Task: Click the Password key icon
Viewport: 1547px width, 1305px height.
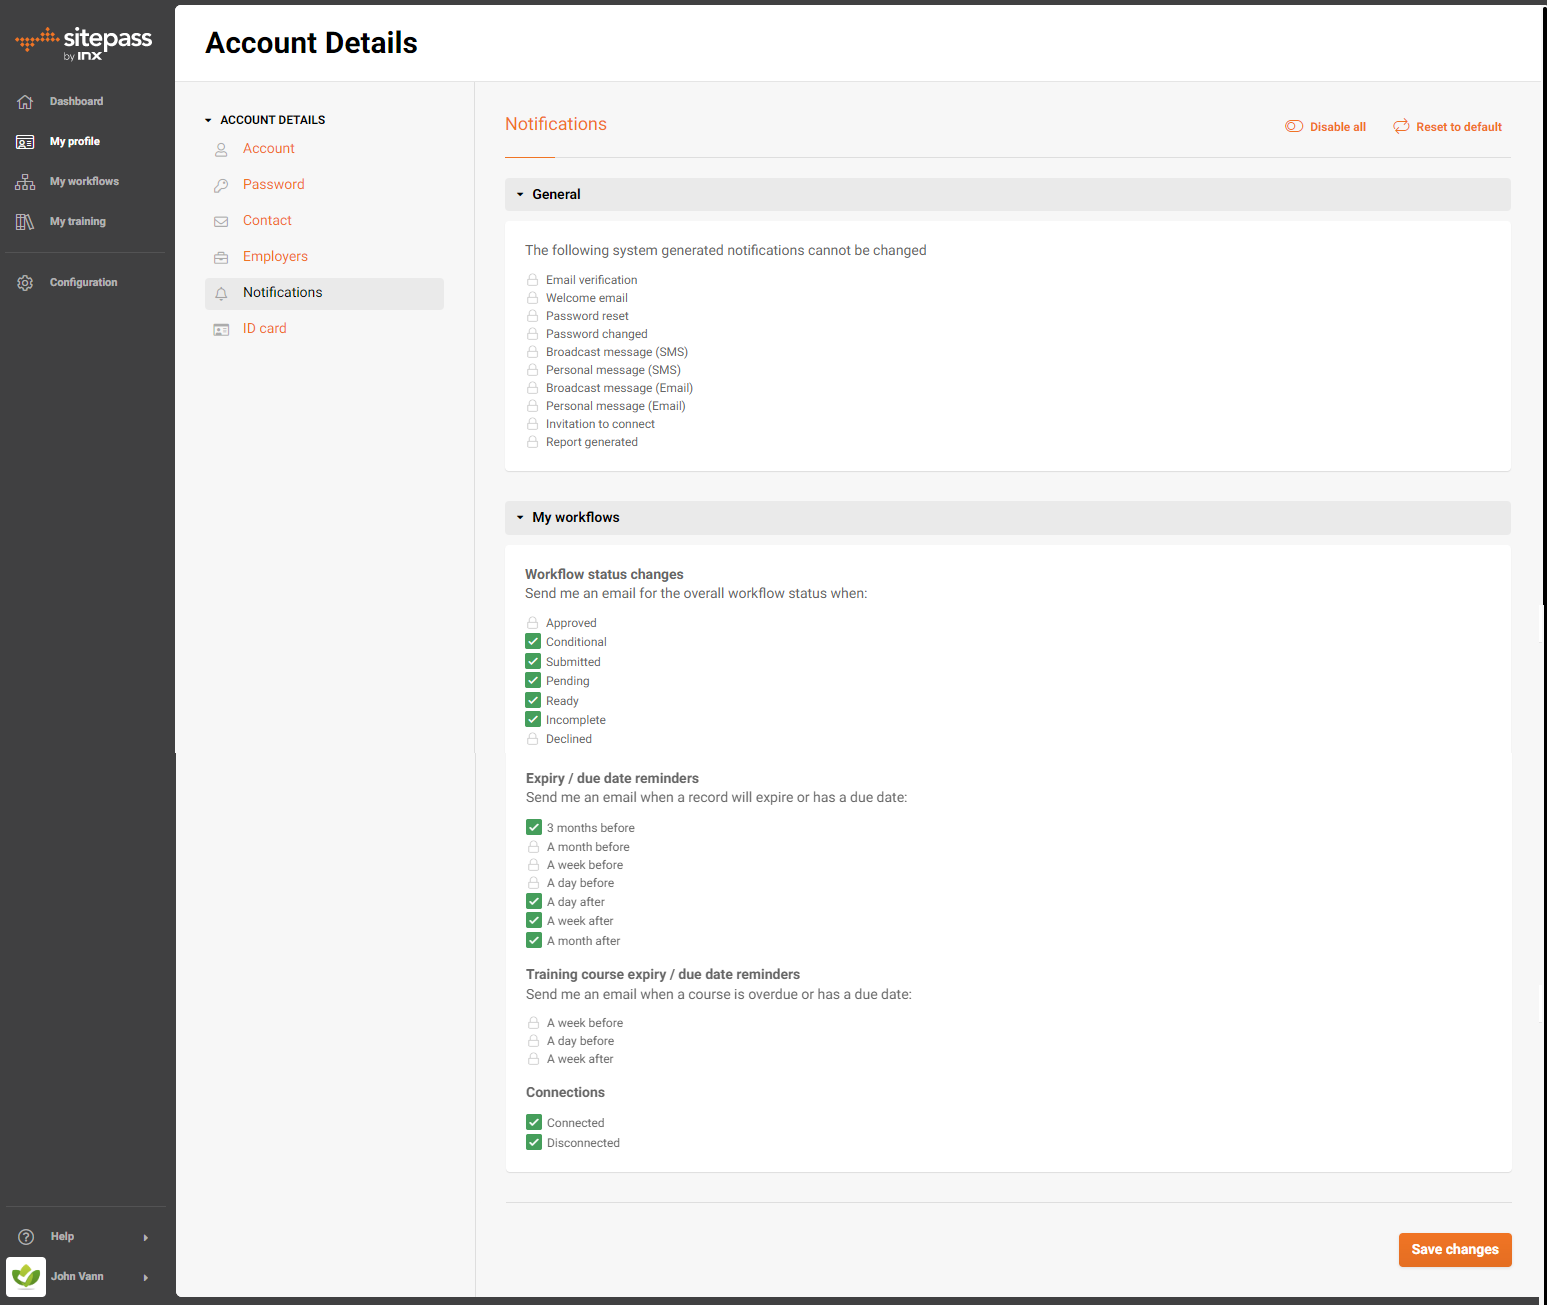Action: (x=221, y=185)
